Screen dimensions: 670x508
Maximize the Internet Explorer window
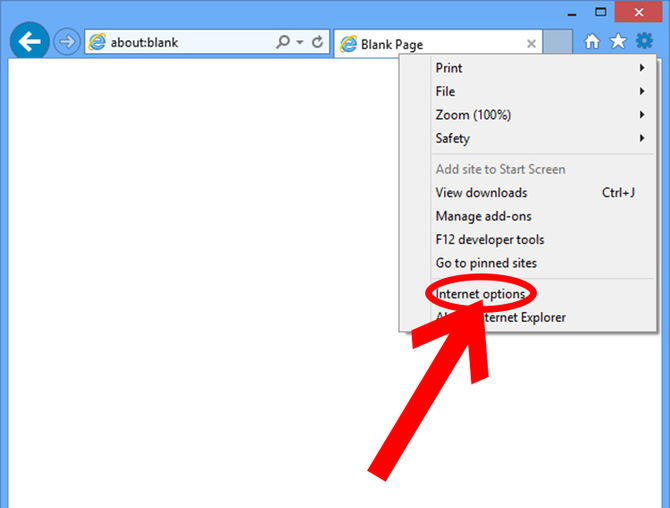pyautogui.click(x=601, y=12)
